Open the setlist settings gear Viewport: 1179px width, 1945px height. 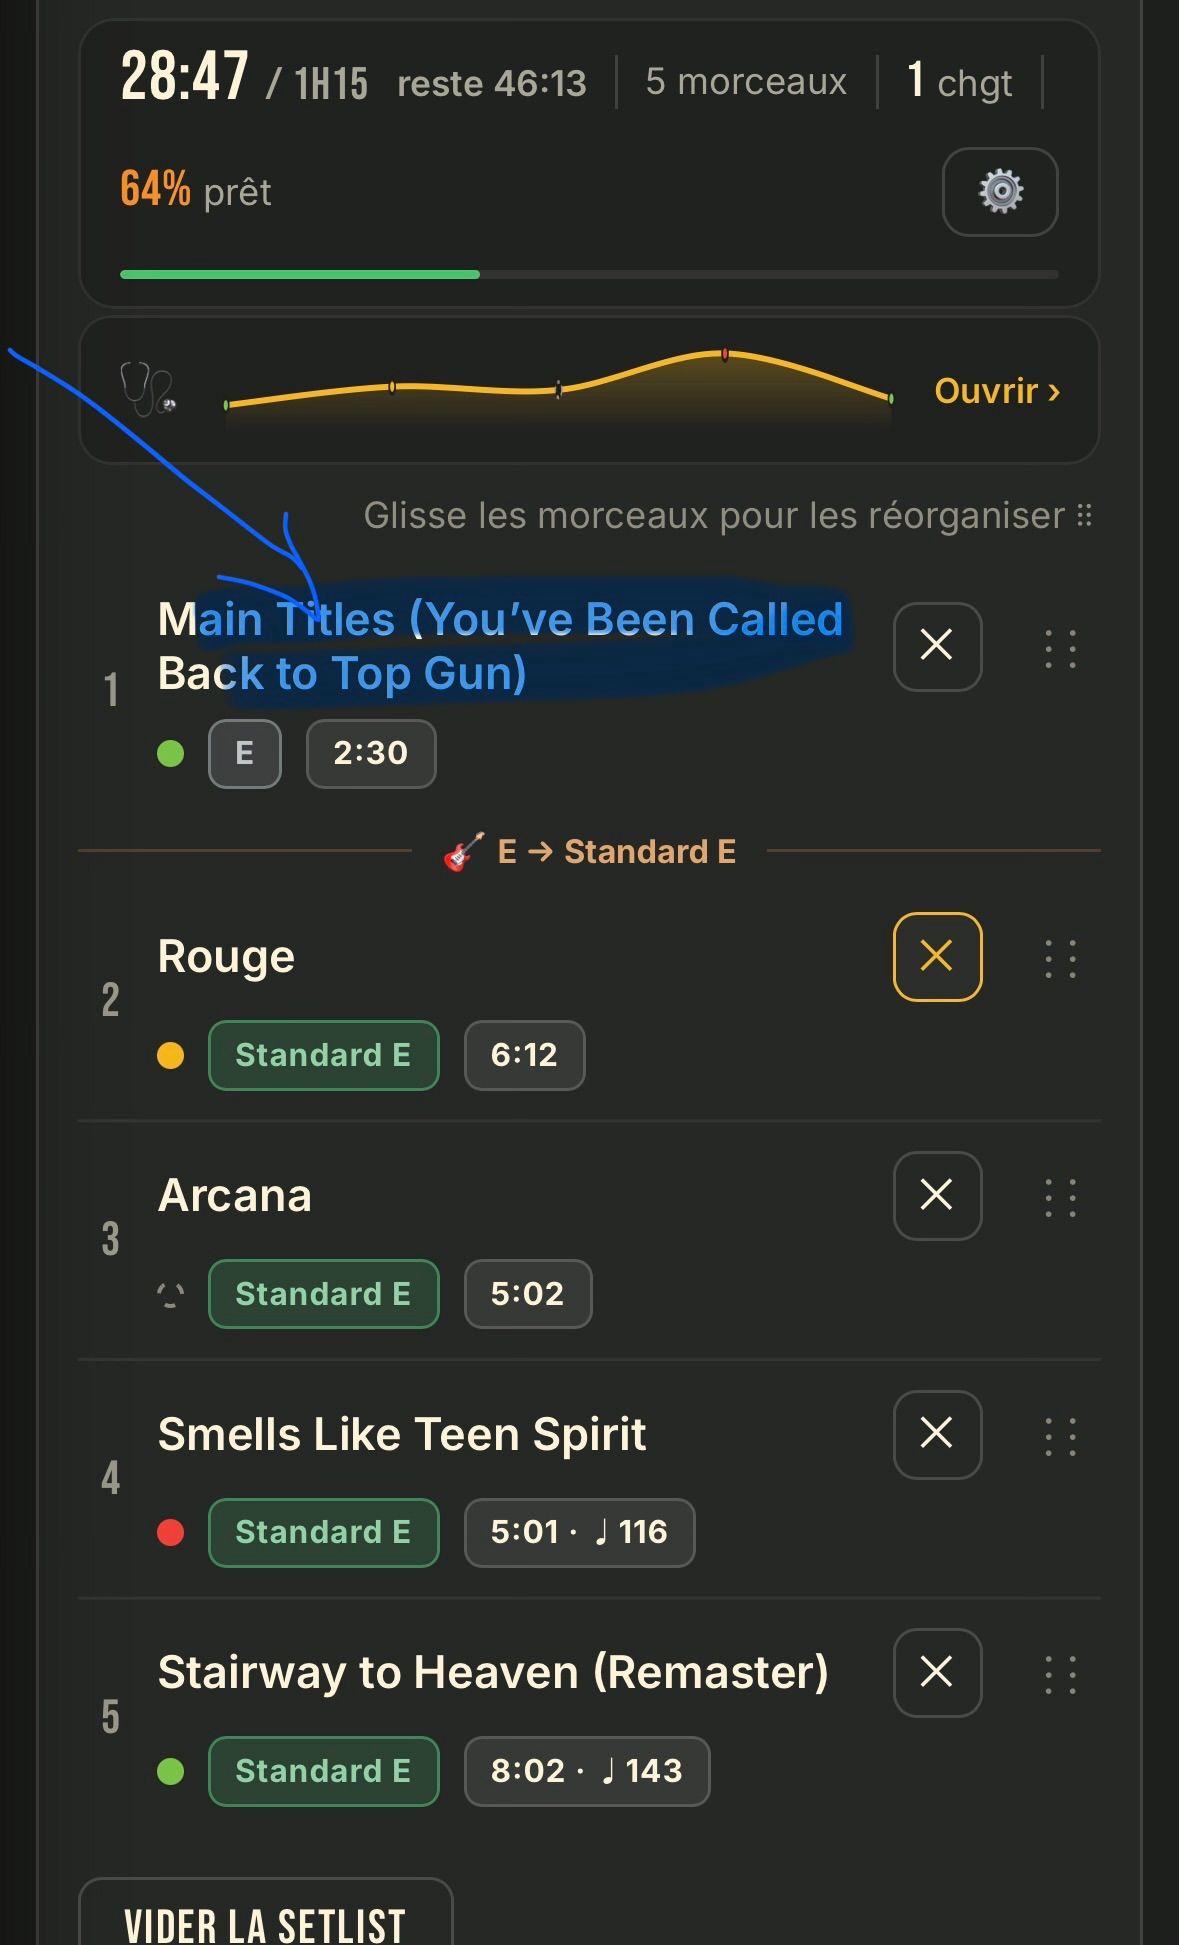[x=1000, y=192]
